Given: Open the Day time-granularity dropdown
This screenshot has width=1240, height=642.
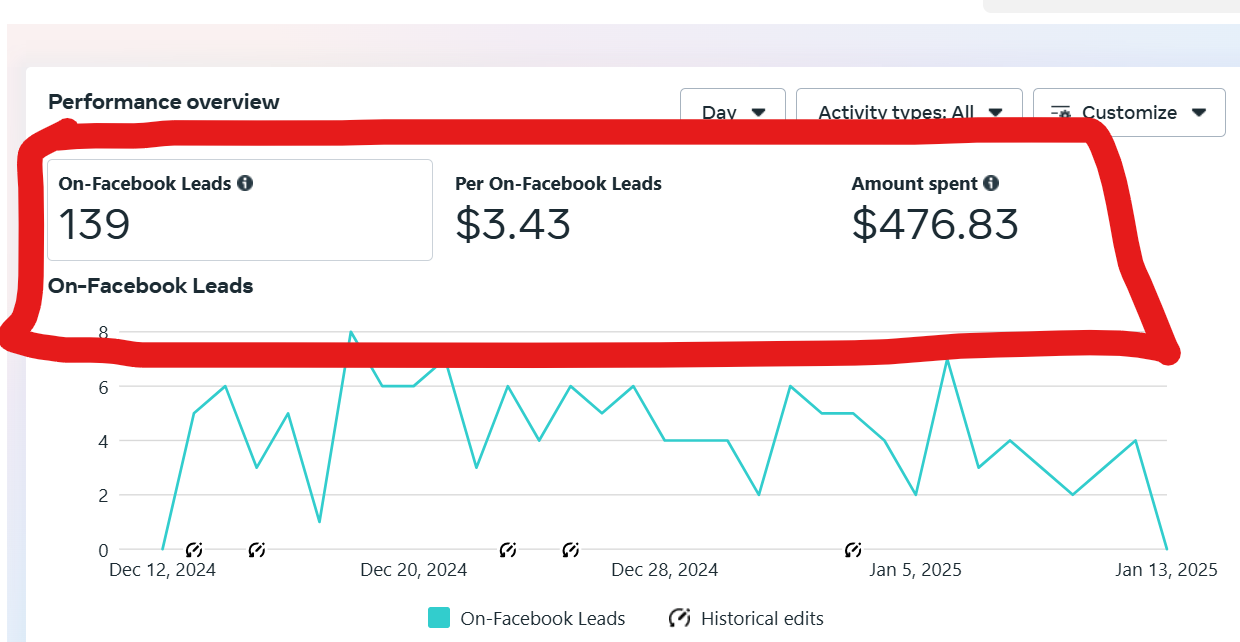Looking at the screenshot, I should [x=733, y=112].
